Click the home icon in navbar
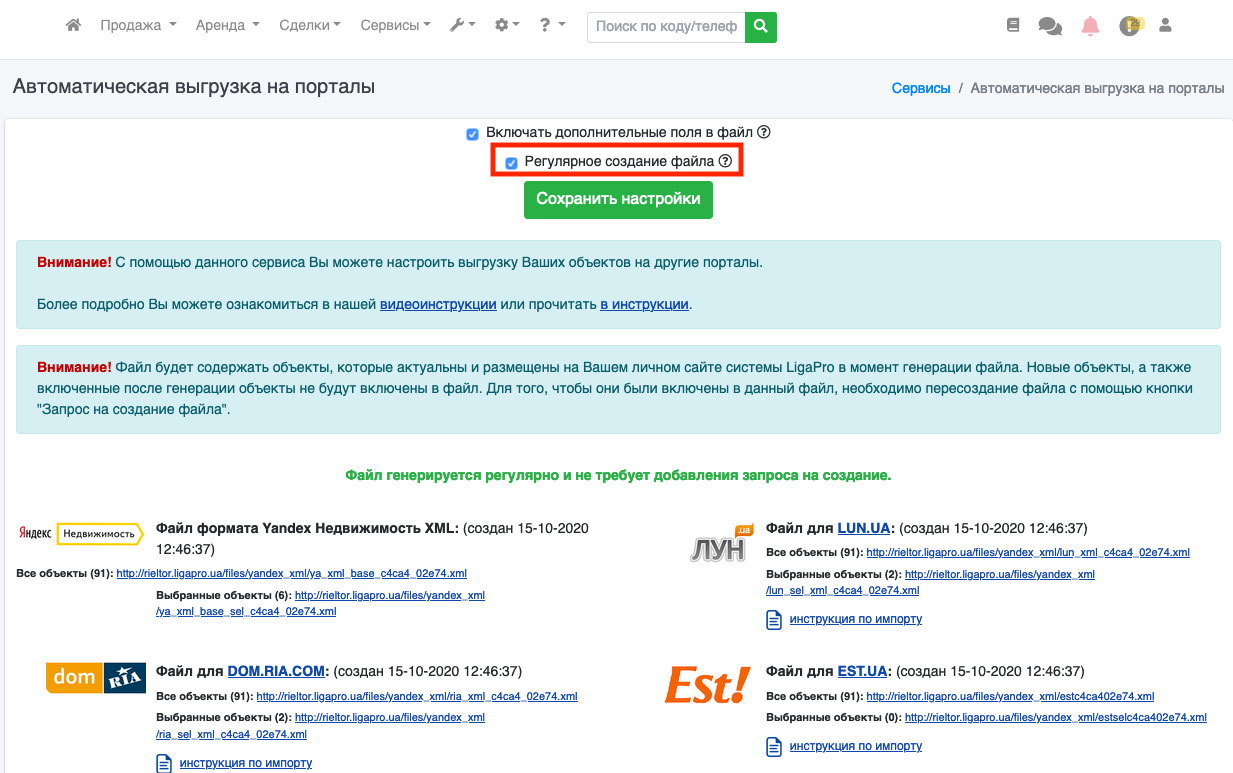 (73, 26)
